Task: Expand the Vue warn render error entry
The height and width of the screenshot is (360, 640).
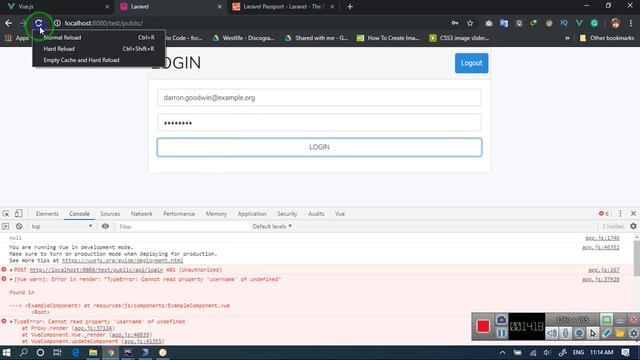Action: 11,279
